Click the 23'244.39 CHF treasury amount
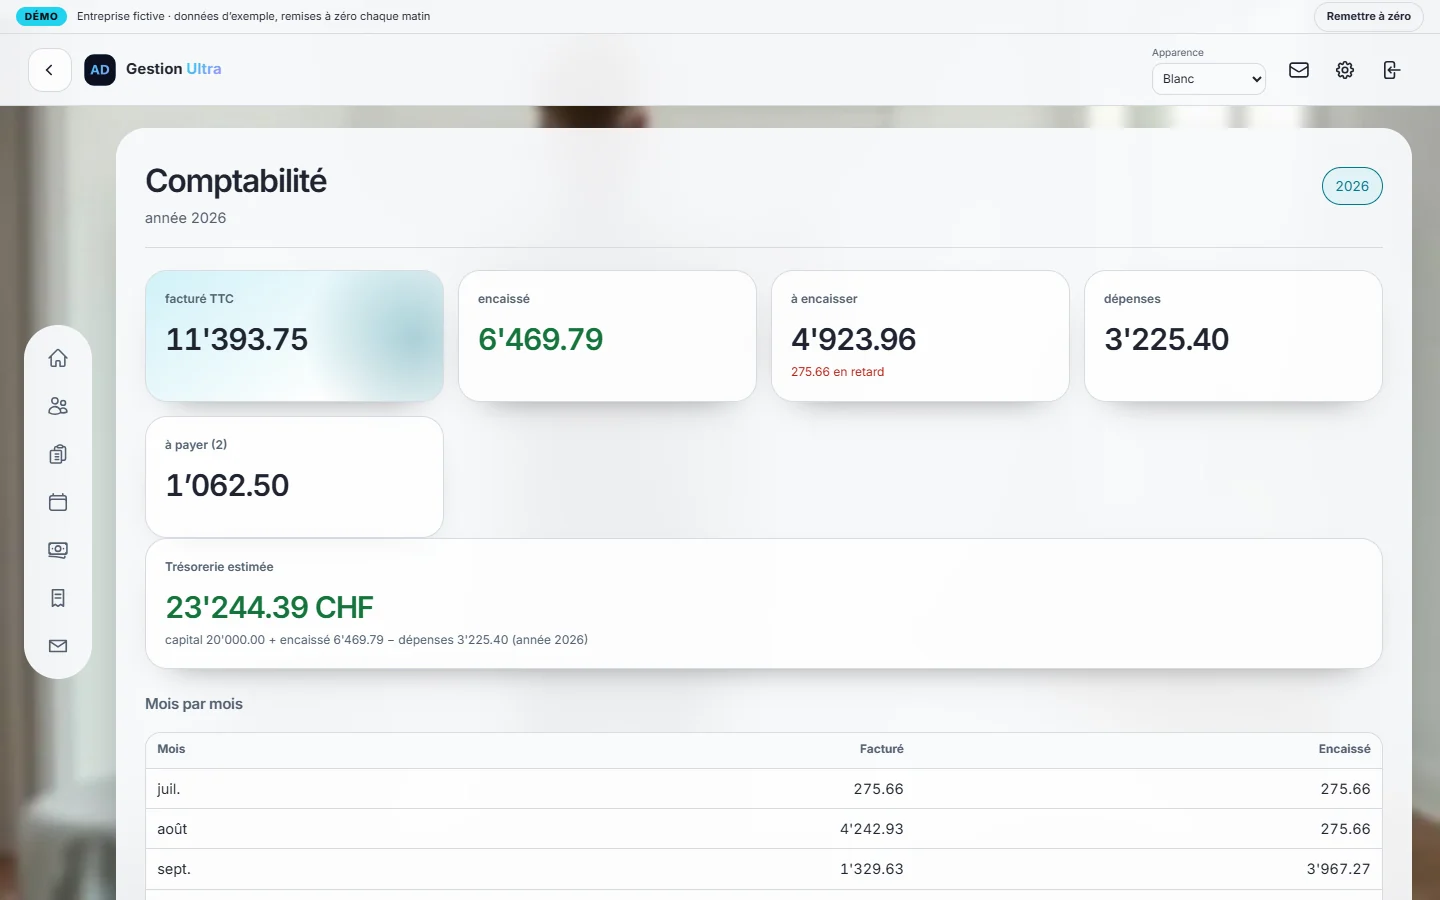 pos(270,607)
